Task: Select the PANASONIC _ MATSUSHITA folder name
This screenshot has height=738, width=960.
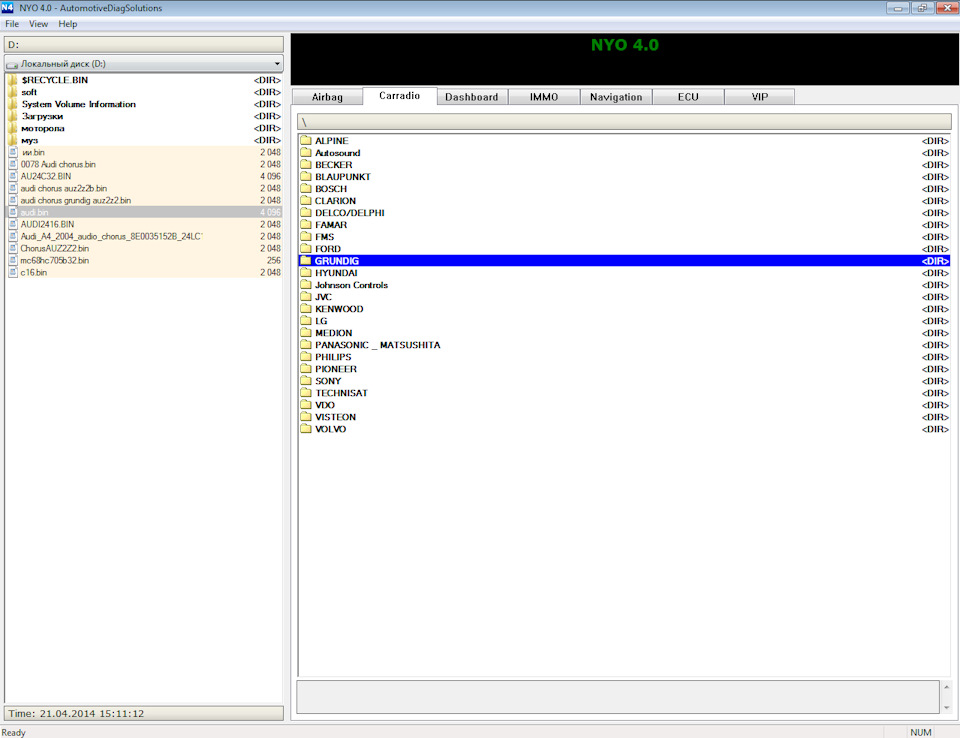Action: pyautogui.click(x=378, y=345)
